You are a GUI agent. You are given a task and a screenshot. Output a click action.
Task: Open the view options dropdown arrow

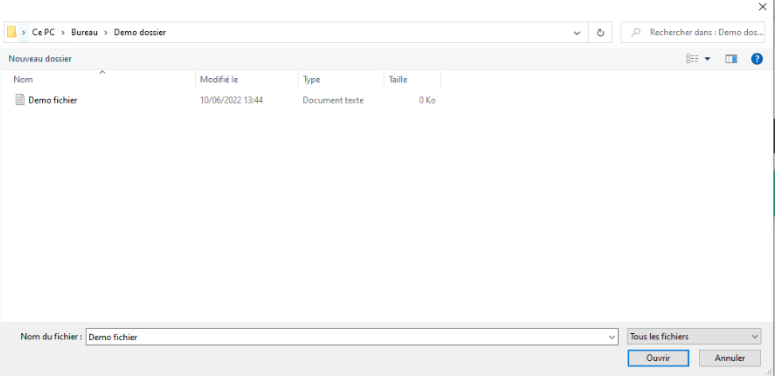pos(707,59)
